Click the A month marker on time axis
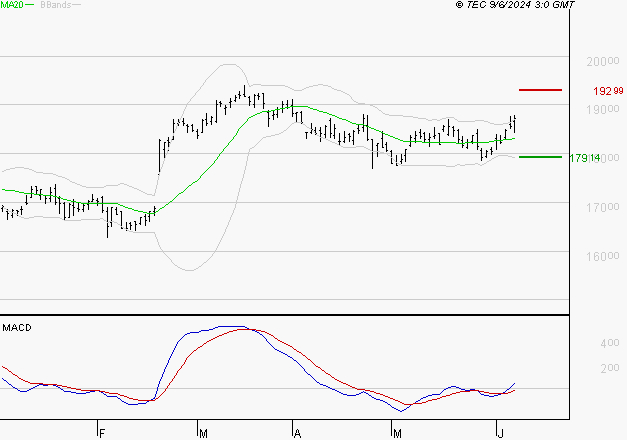The width and height of the screenshot is (627, 440). [x=297, y=434]
